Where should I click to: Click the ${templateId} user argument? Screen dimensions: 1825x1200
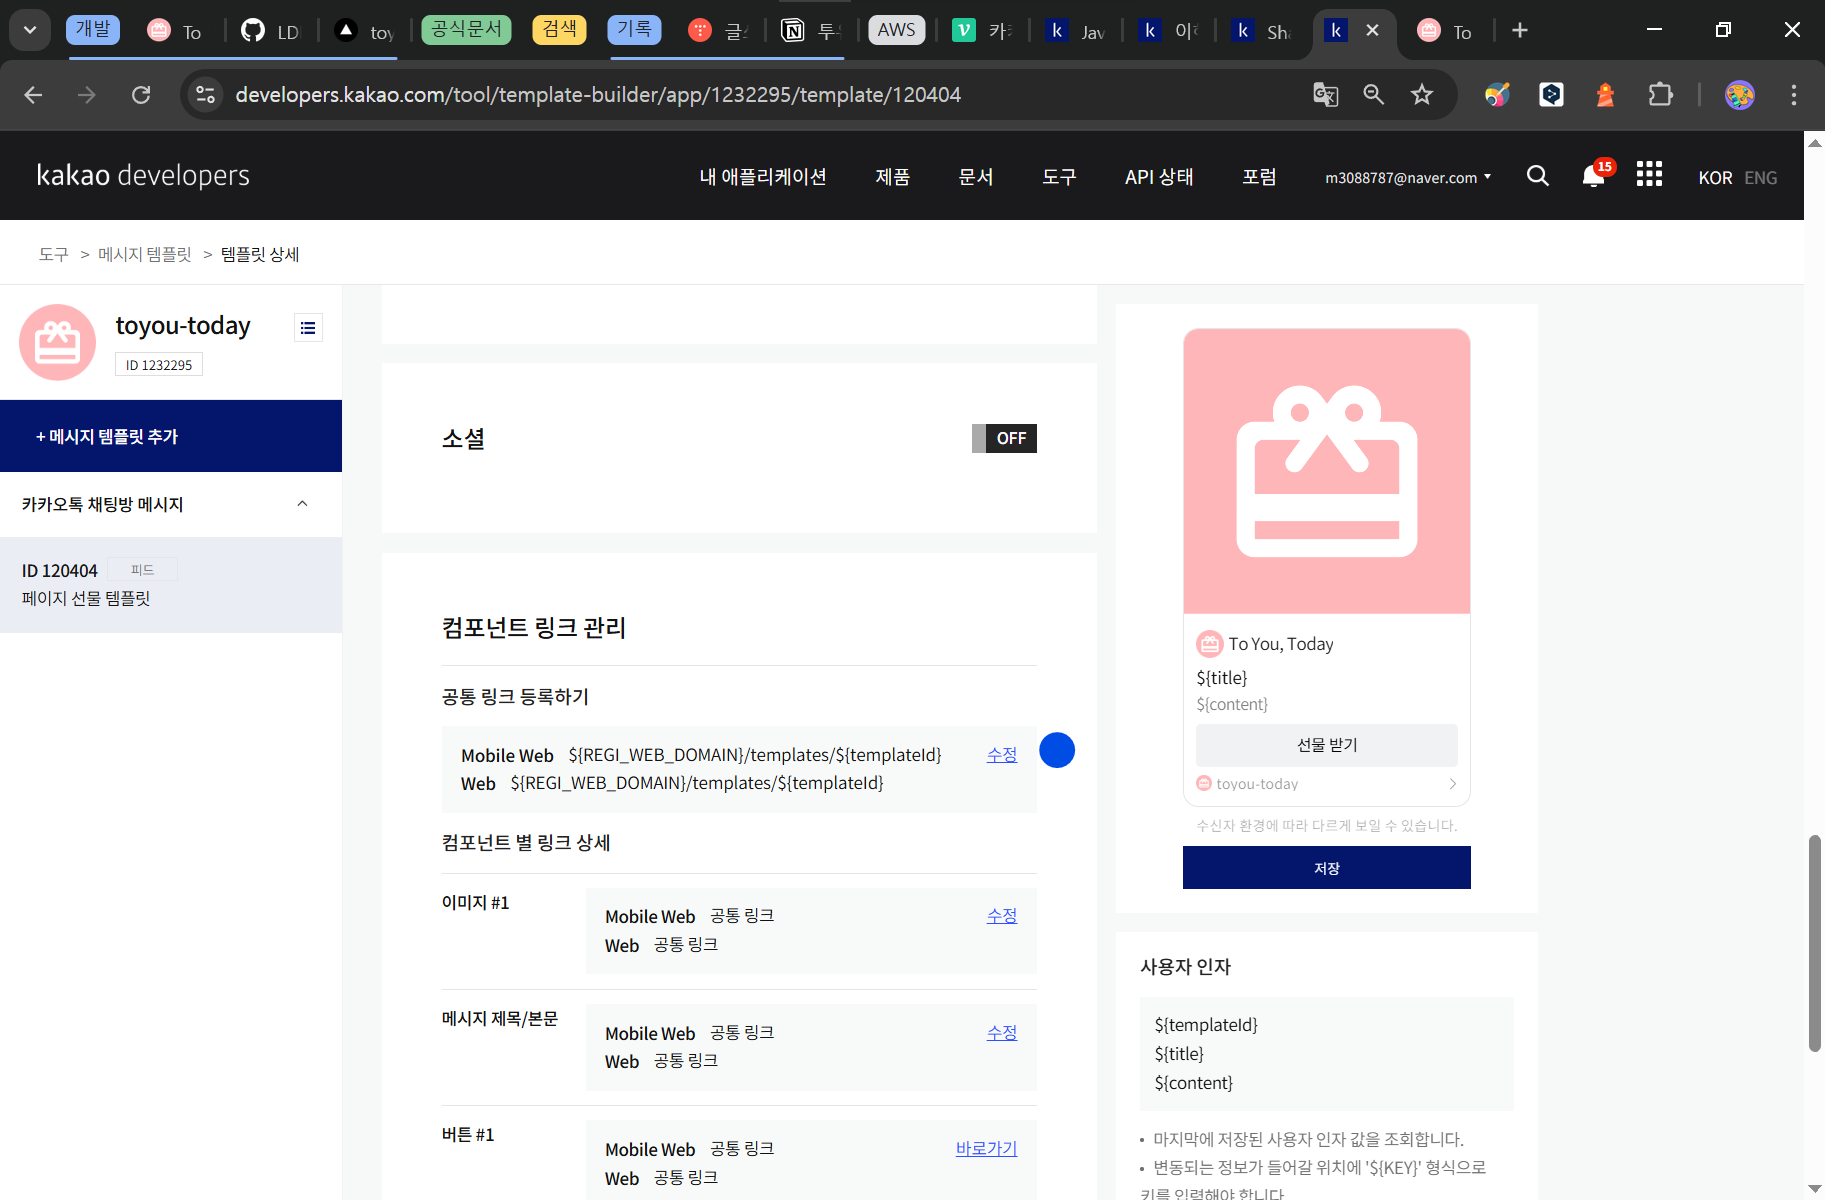pyautogui.click(x=1206, y=1025)
